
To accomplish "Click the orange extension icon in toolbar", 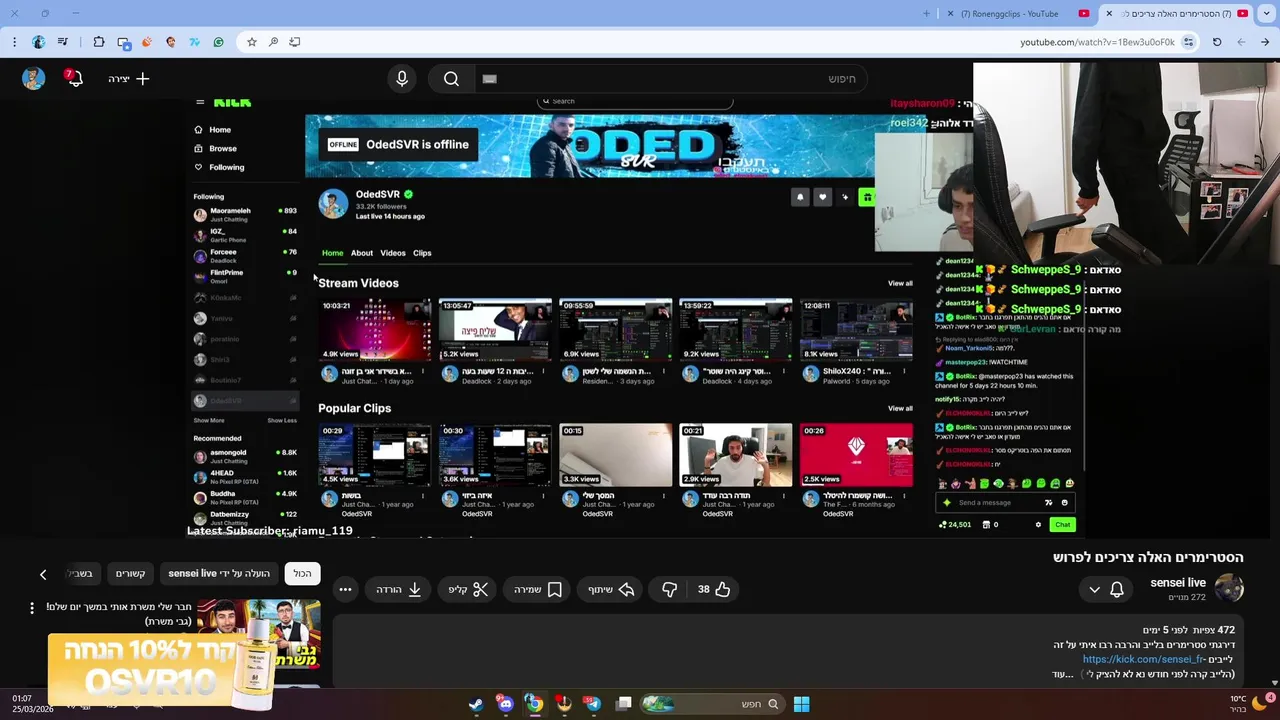I will 147,42.
